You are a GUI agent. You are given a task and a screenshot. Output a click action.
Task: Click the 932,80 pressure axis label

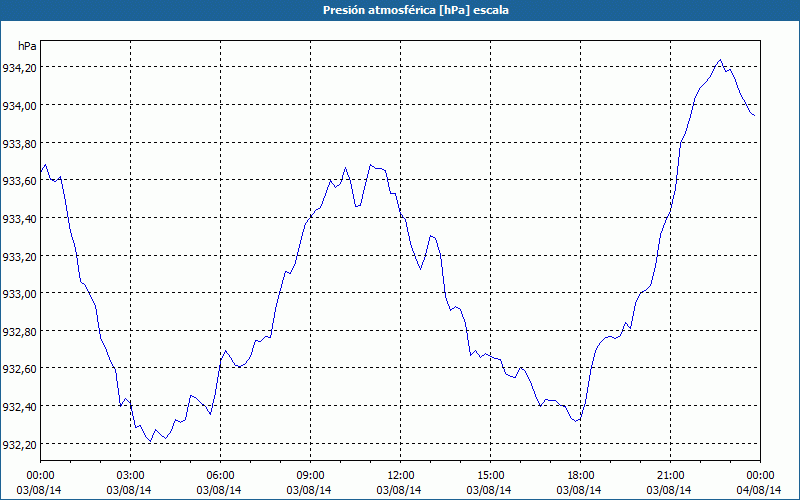pyautogui.click(x=19, y=332)
